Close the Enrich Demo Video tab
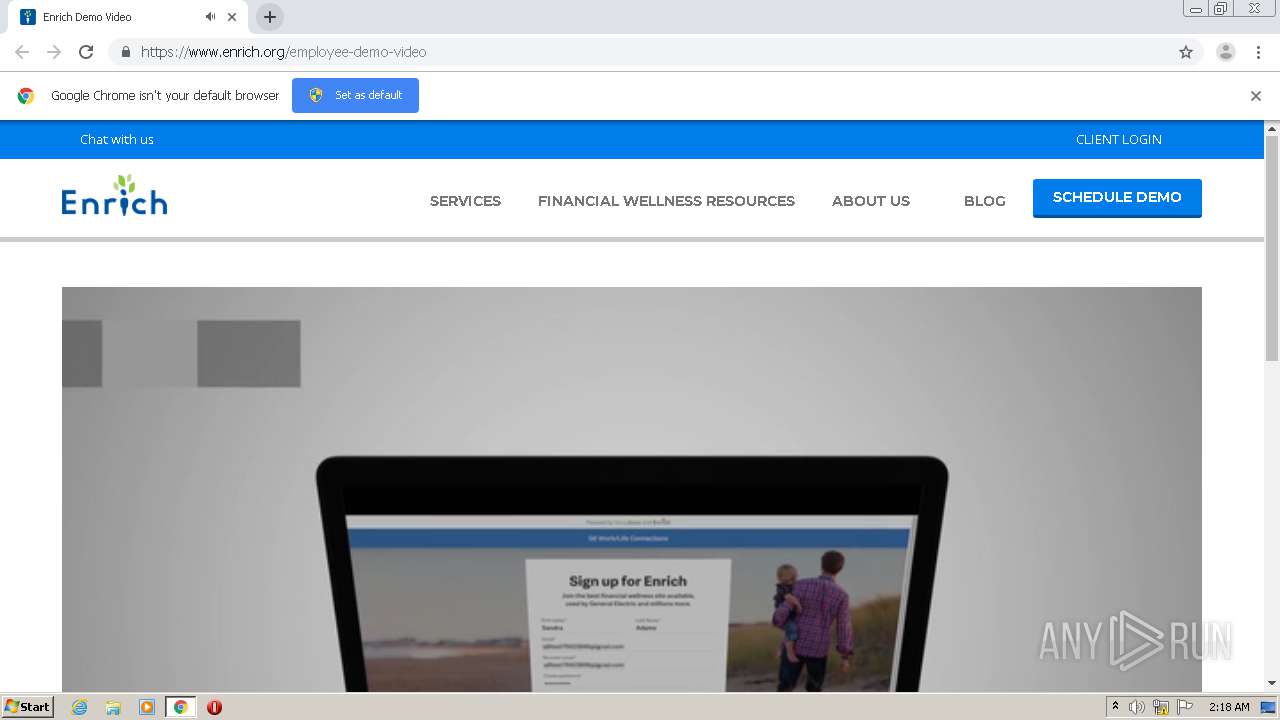 click(x=232, y=17)
